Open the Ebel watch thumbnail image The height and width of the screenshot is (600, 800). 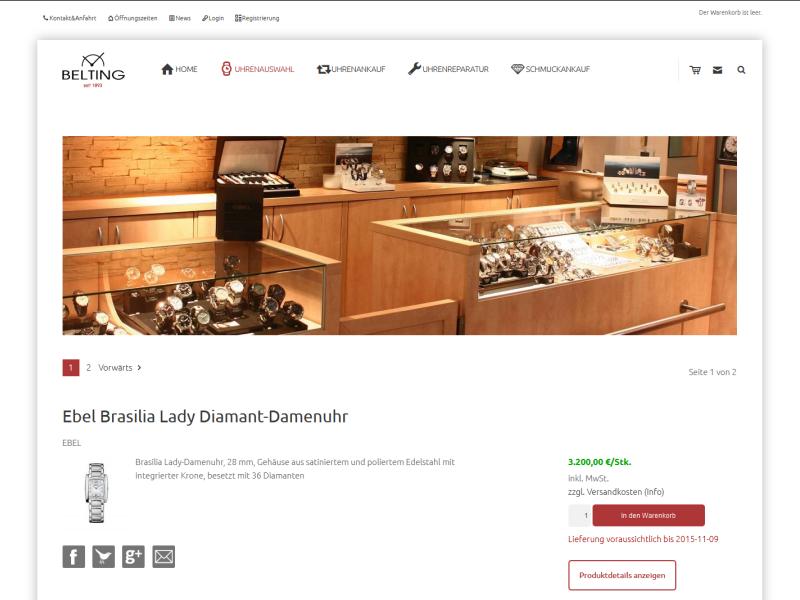point(96,492)
